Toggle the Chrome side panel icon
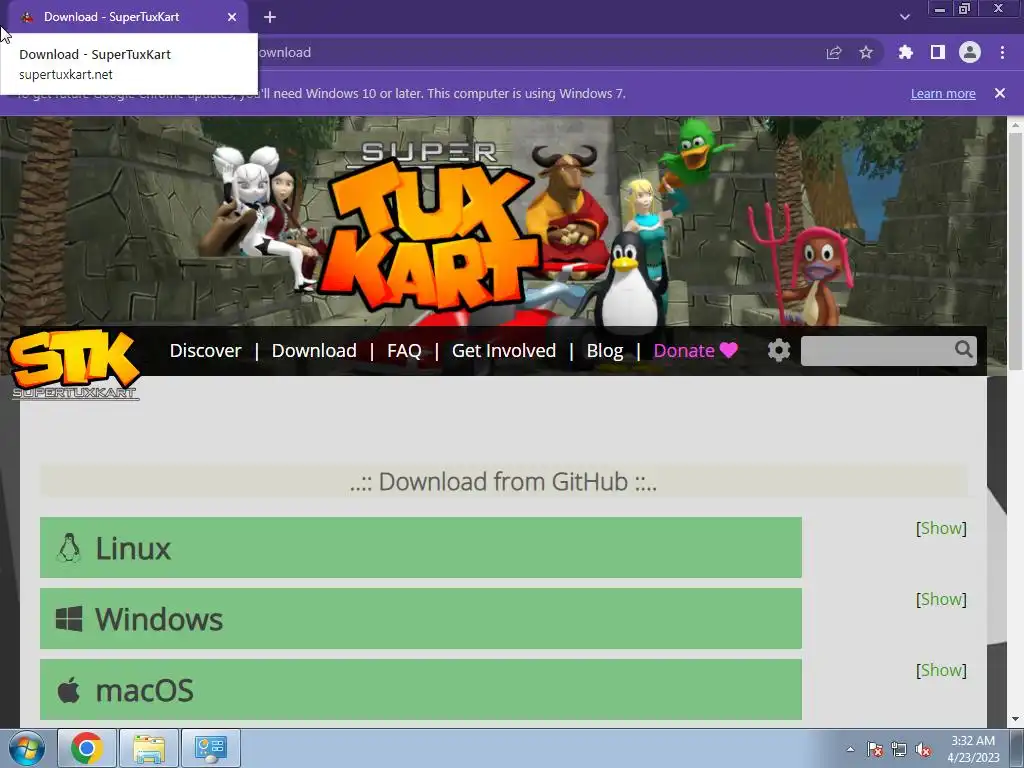 coord(938,52)
